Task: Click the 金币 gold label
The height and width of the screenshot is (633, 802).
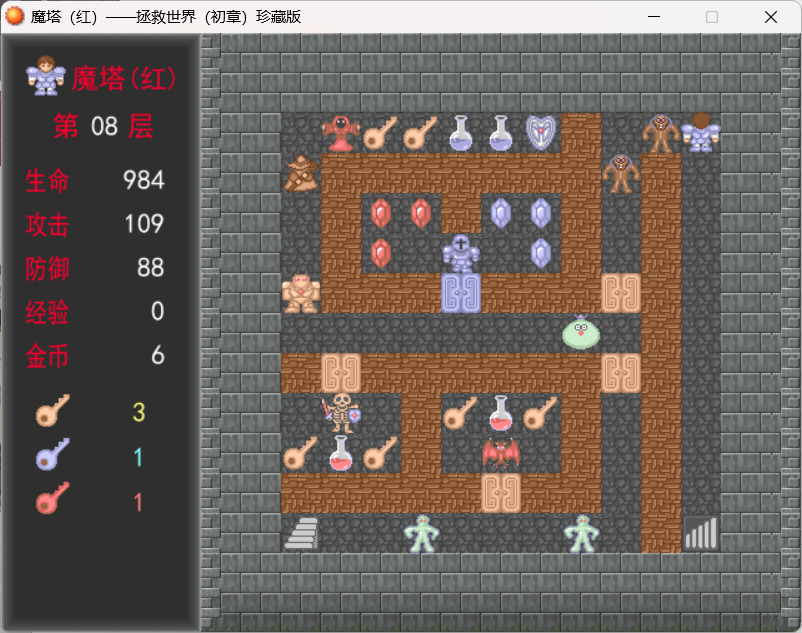Action: [x=47, y=356]
